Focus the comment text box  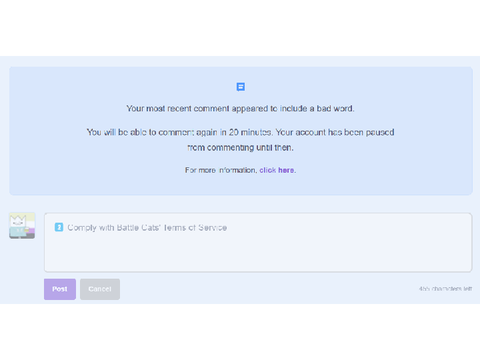[x=258, y=242]
